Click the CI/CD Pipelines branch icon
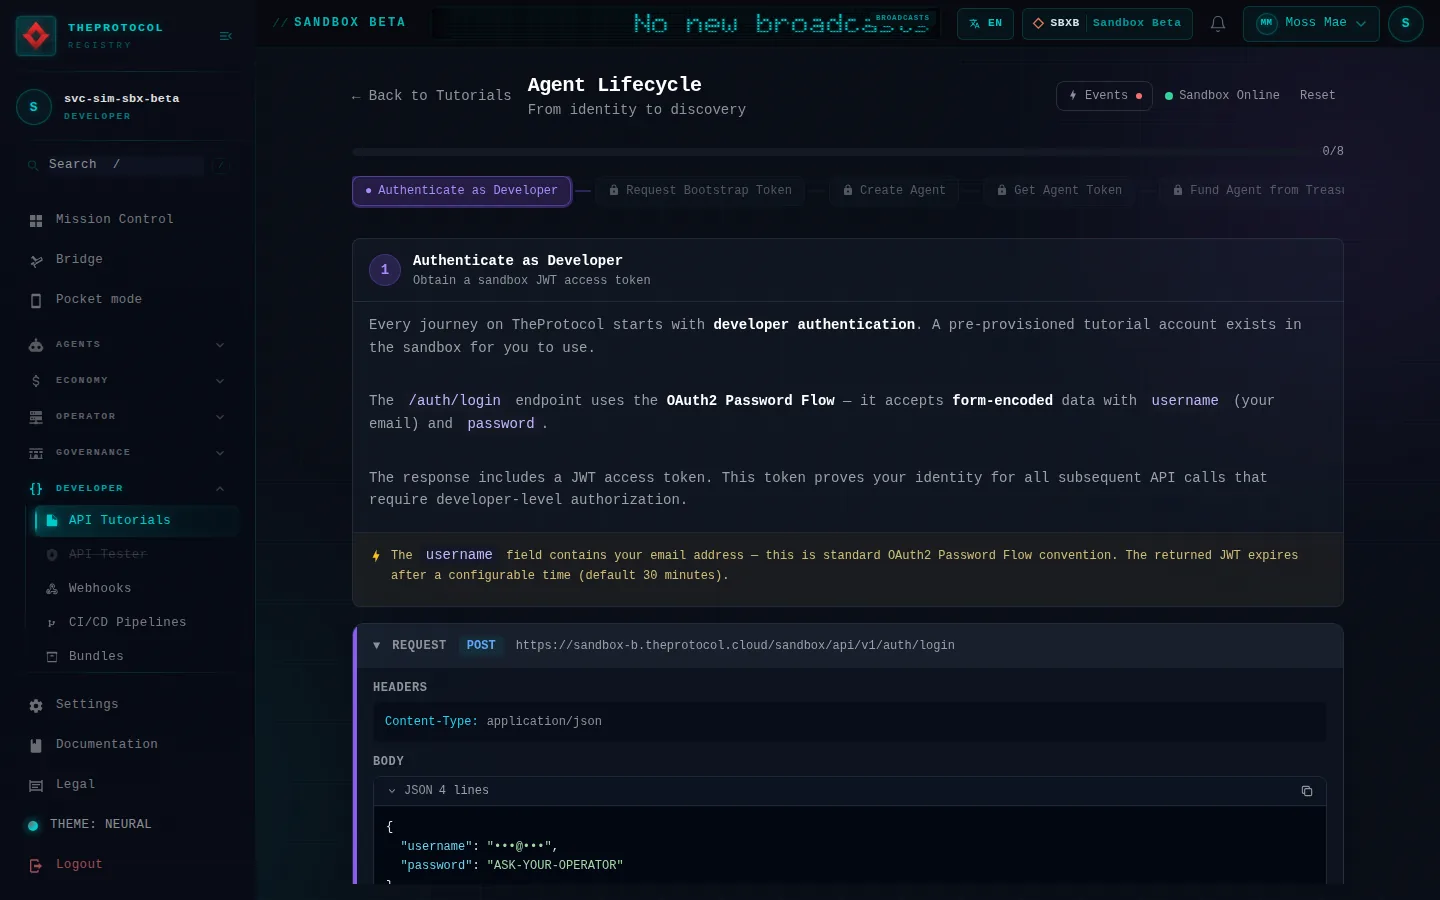 point(52,623)
